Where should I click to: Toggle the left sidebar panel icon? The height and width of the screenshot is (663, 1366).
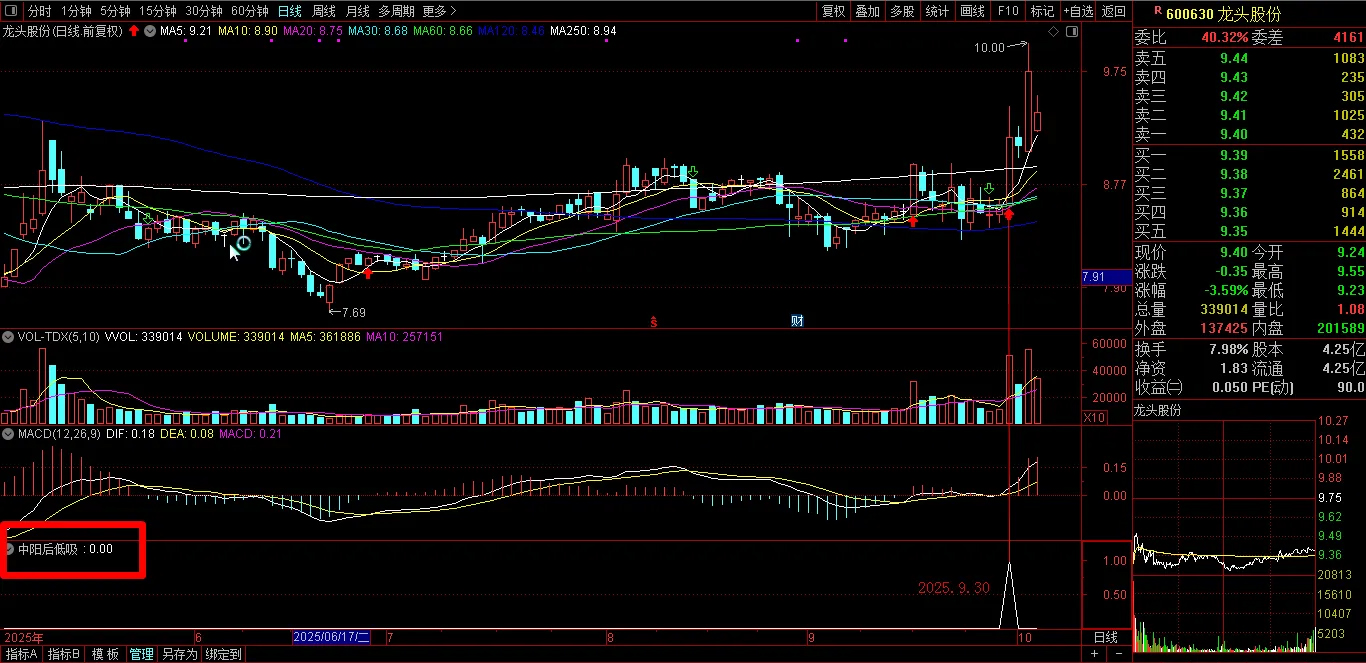(x=12, y=11)
